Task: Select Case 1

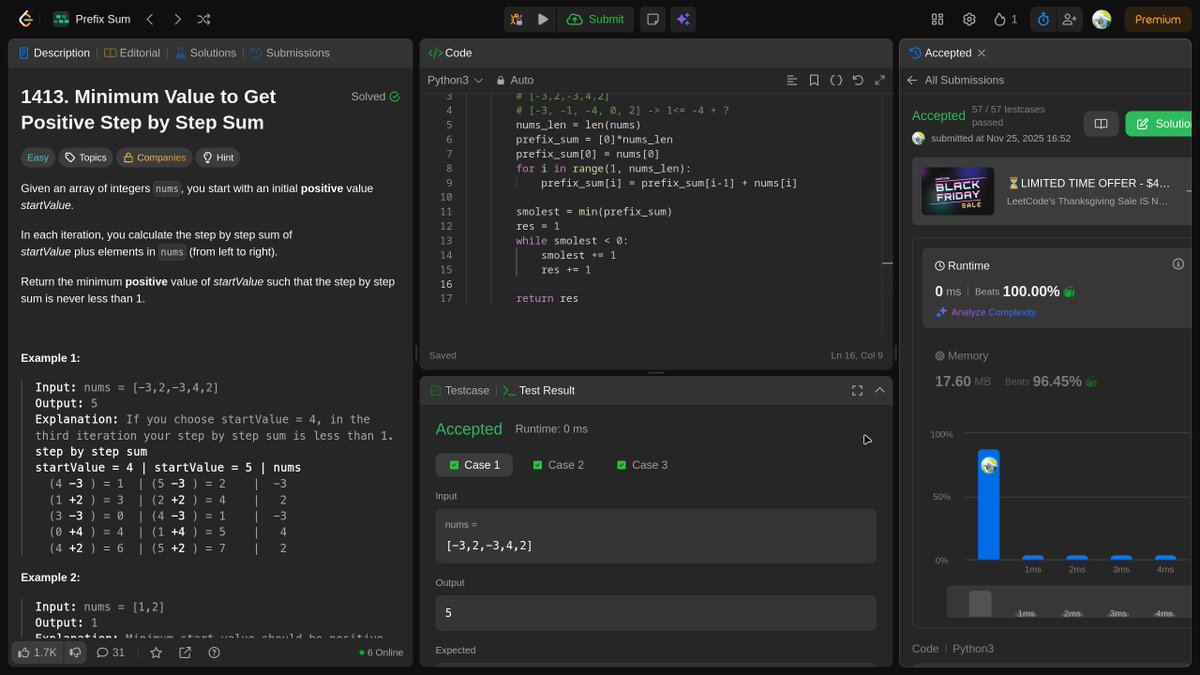Action: [474, 465]
